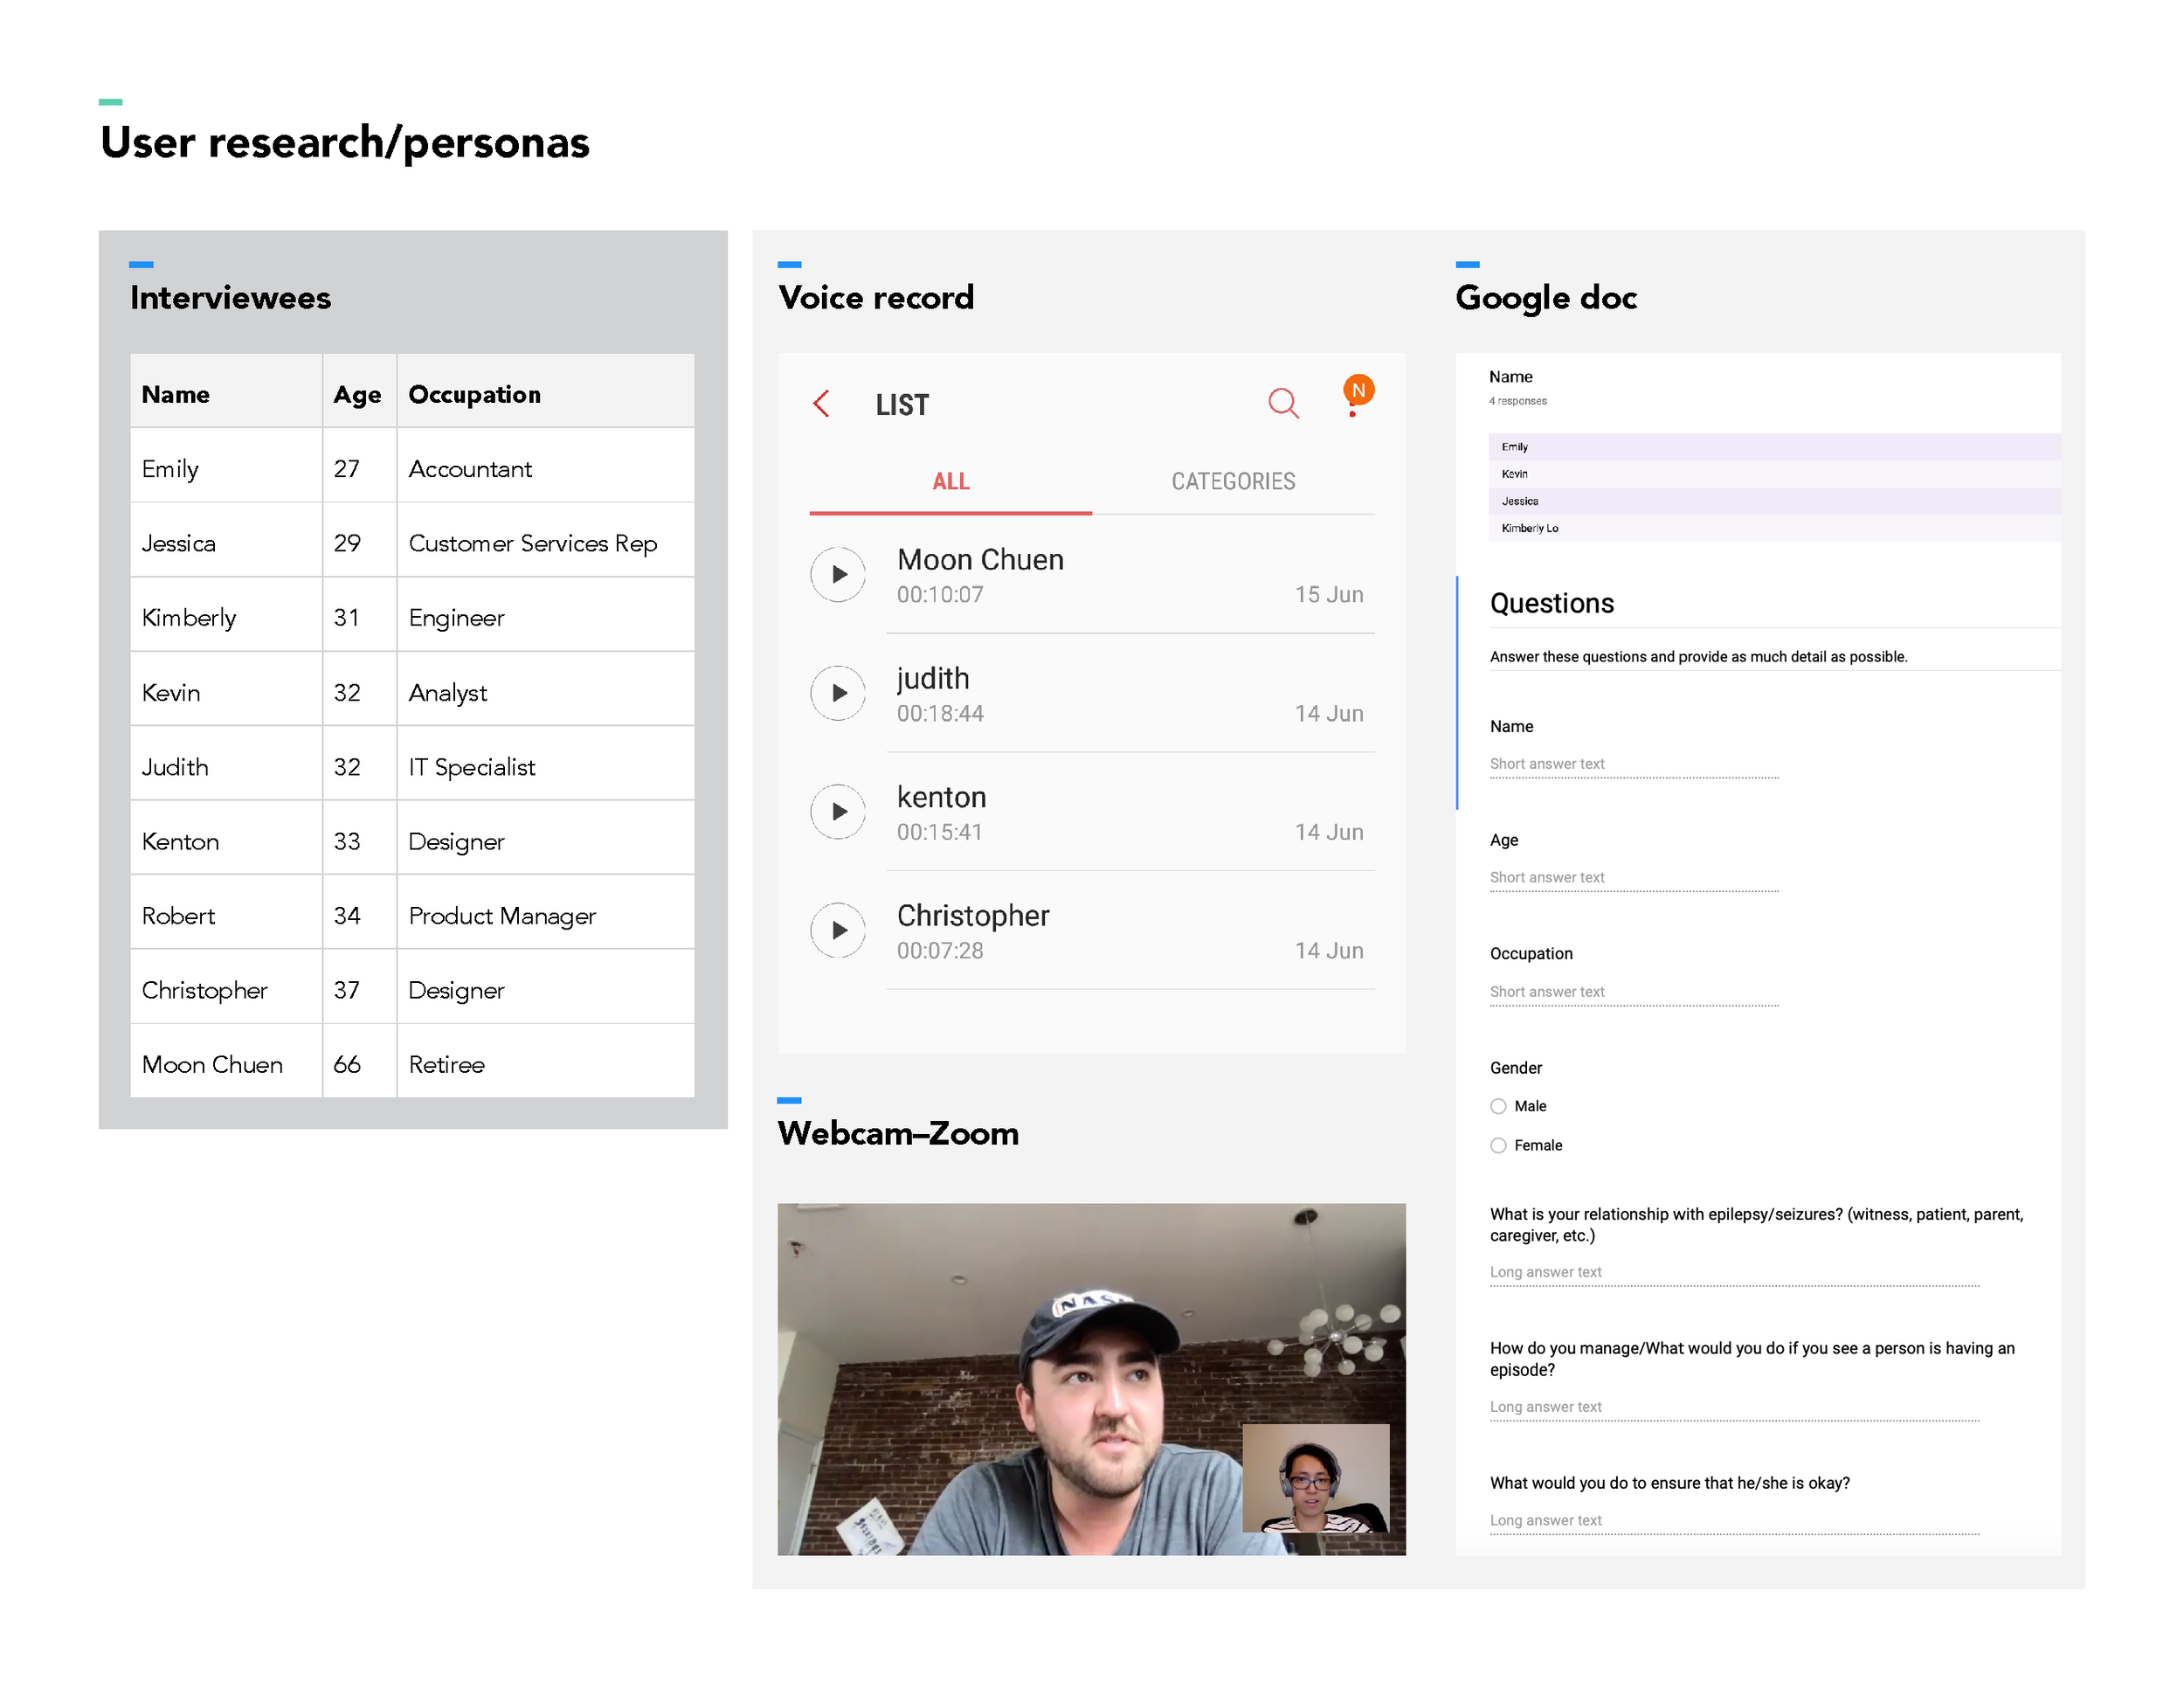
Task: Switch to the CATEGORIES tab
Action: point(1232,481)
